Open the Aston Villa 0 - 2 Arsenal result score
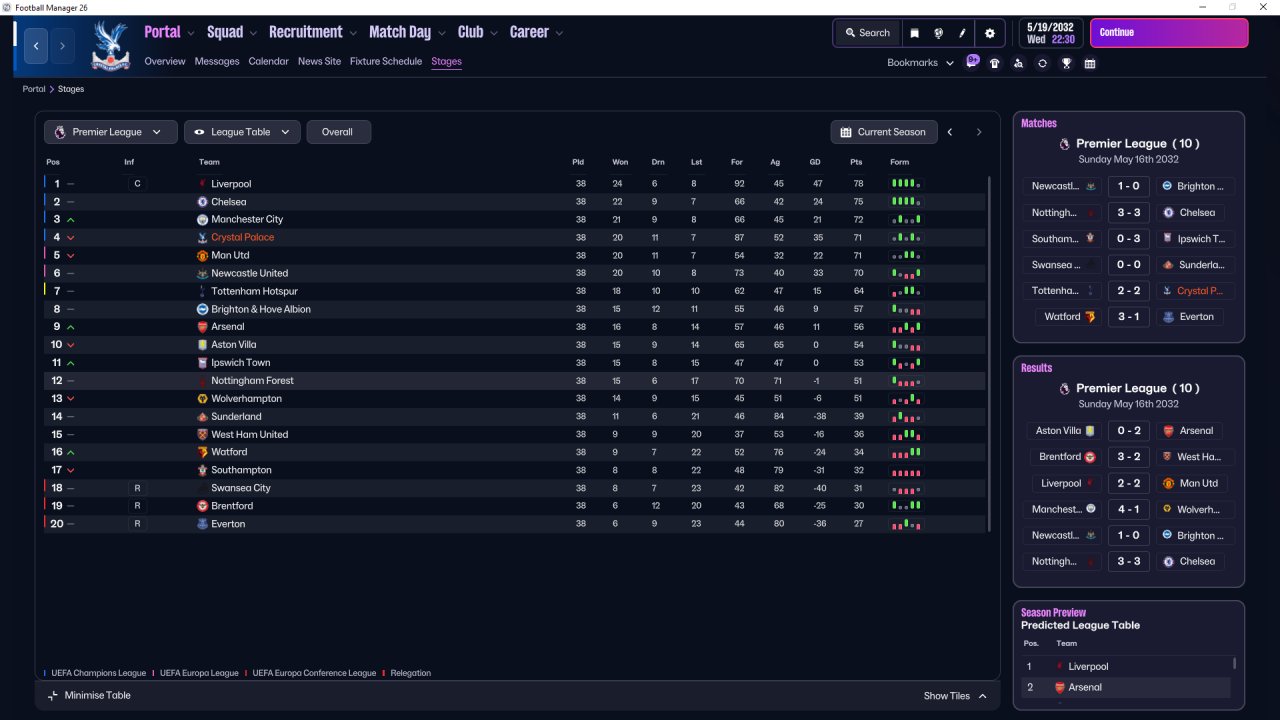Screen dimensions: 1280x720 point(1128,431)
